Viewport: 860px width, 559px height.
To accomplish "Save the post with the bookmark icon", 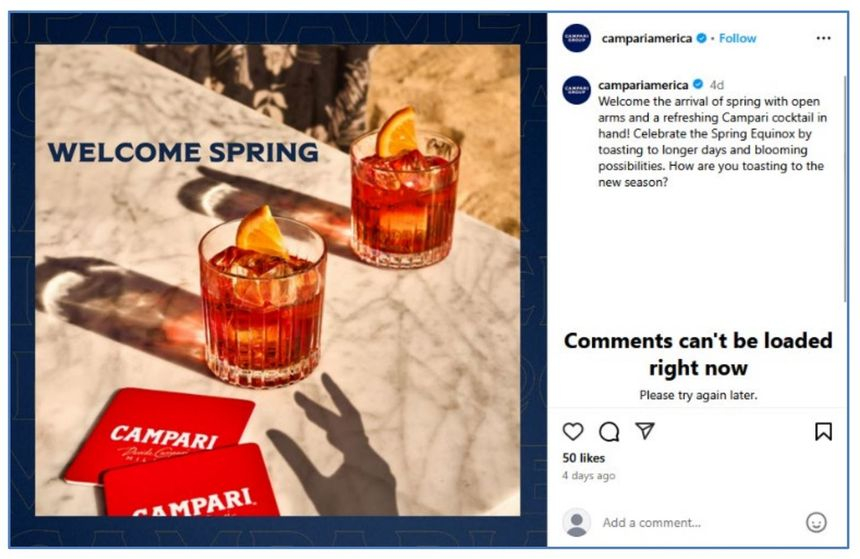I will [x=823, y=431].
